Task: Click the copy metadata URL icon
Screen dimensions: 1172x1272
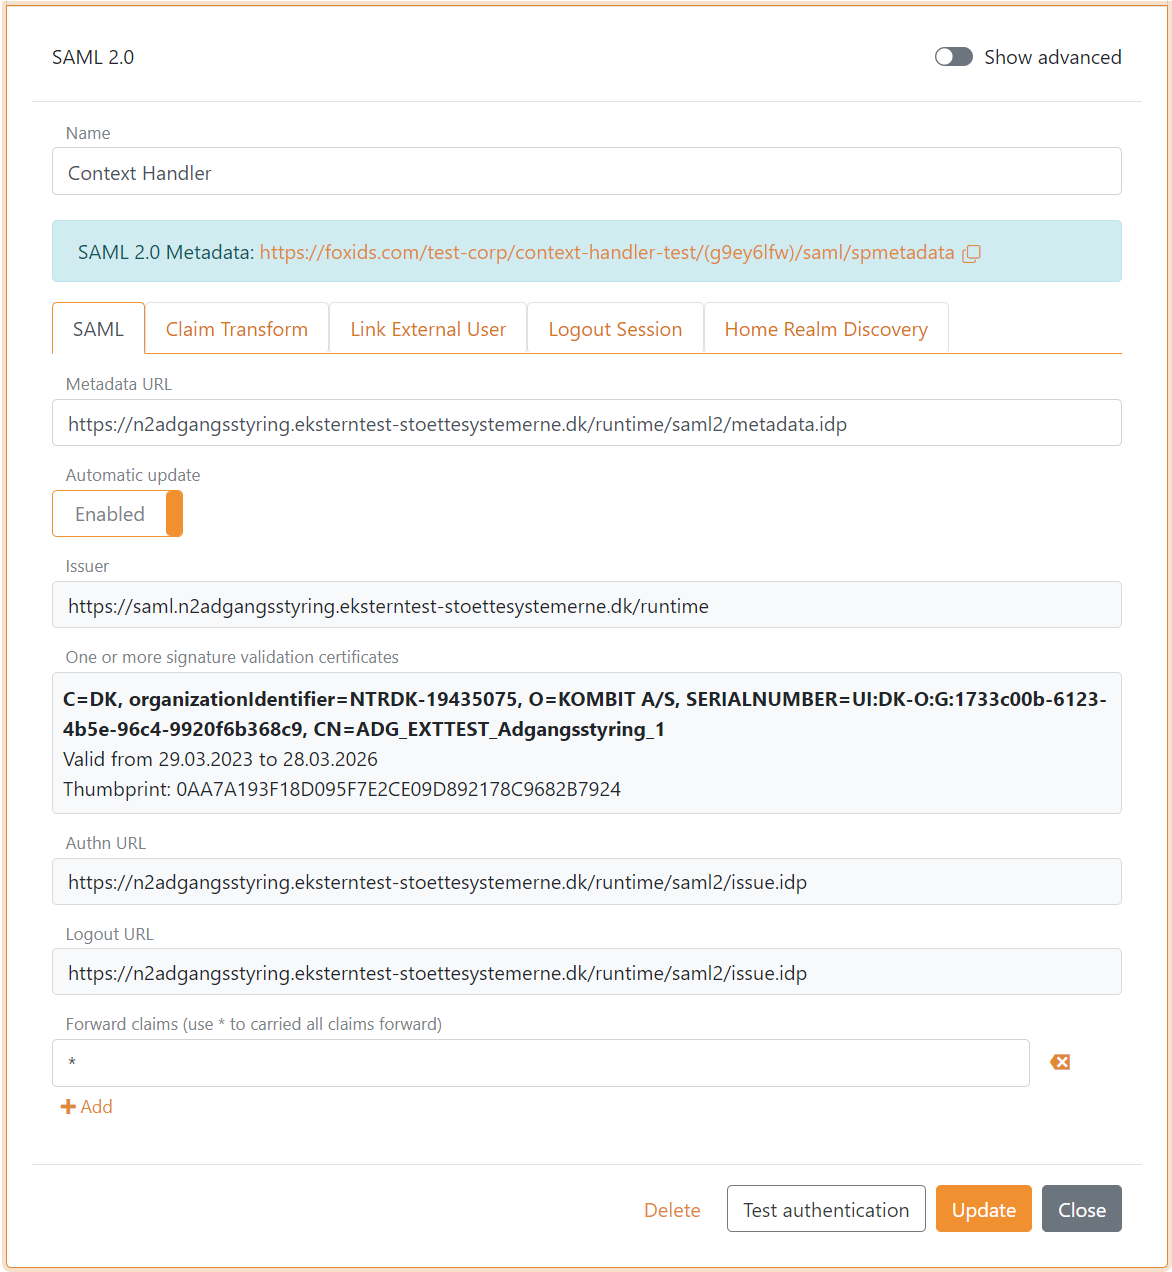Action: (971, 253)
